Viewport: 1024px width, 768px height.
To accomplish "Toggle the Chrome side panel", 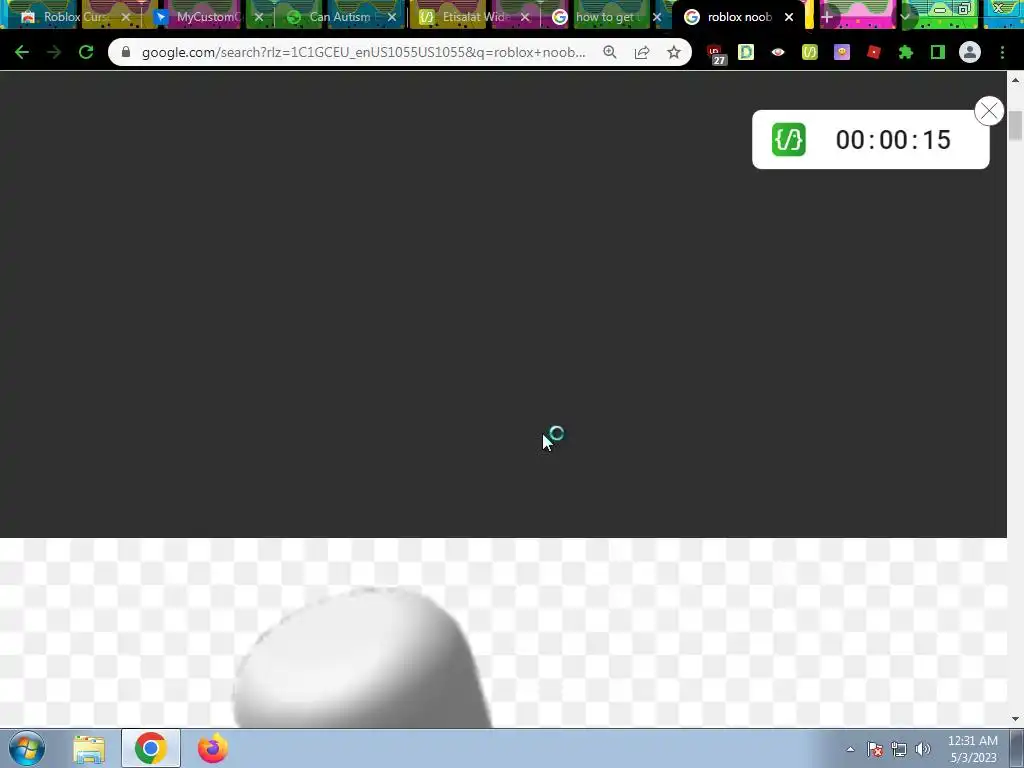I will 938,52.
